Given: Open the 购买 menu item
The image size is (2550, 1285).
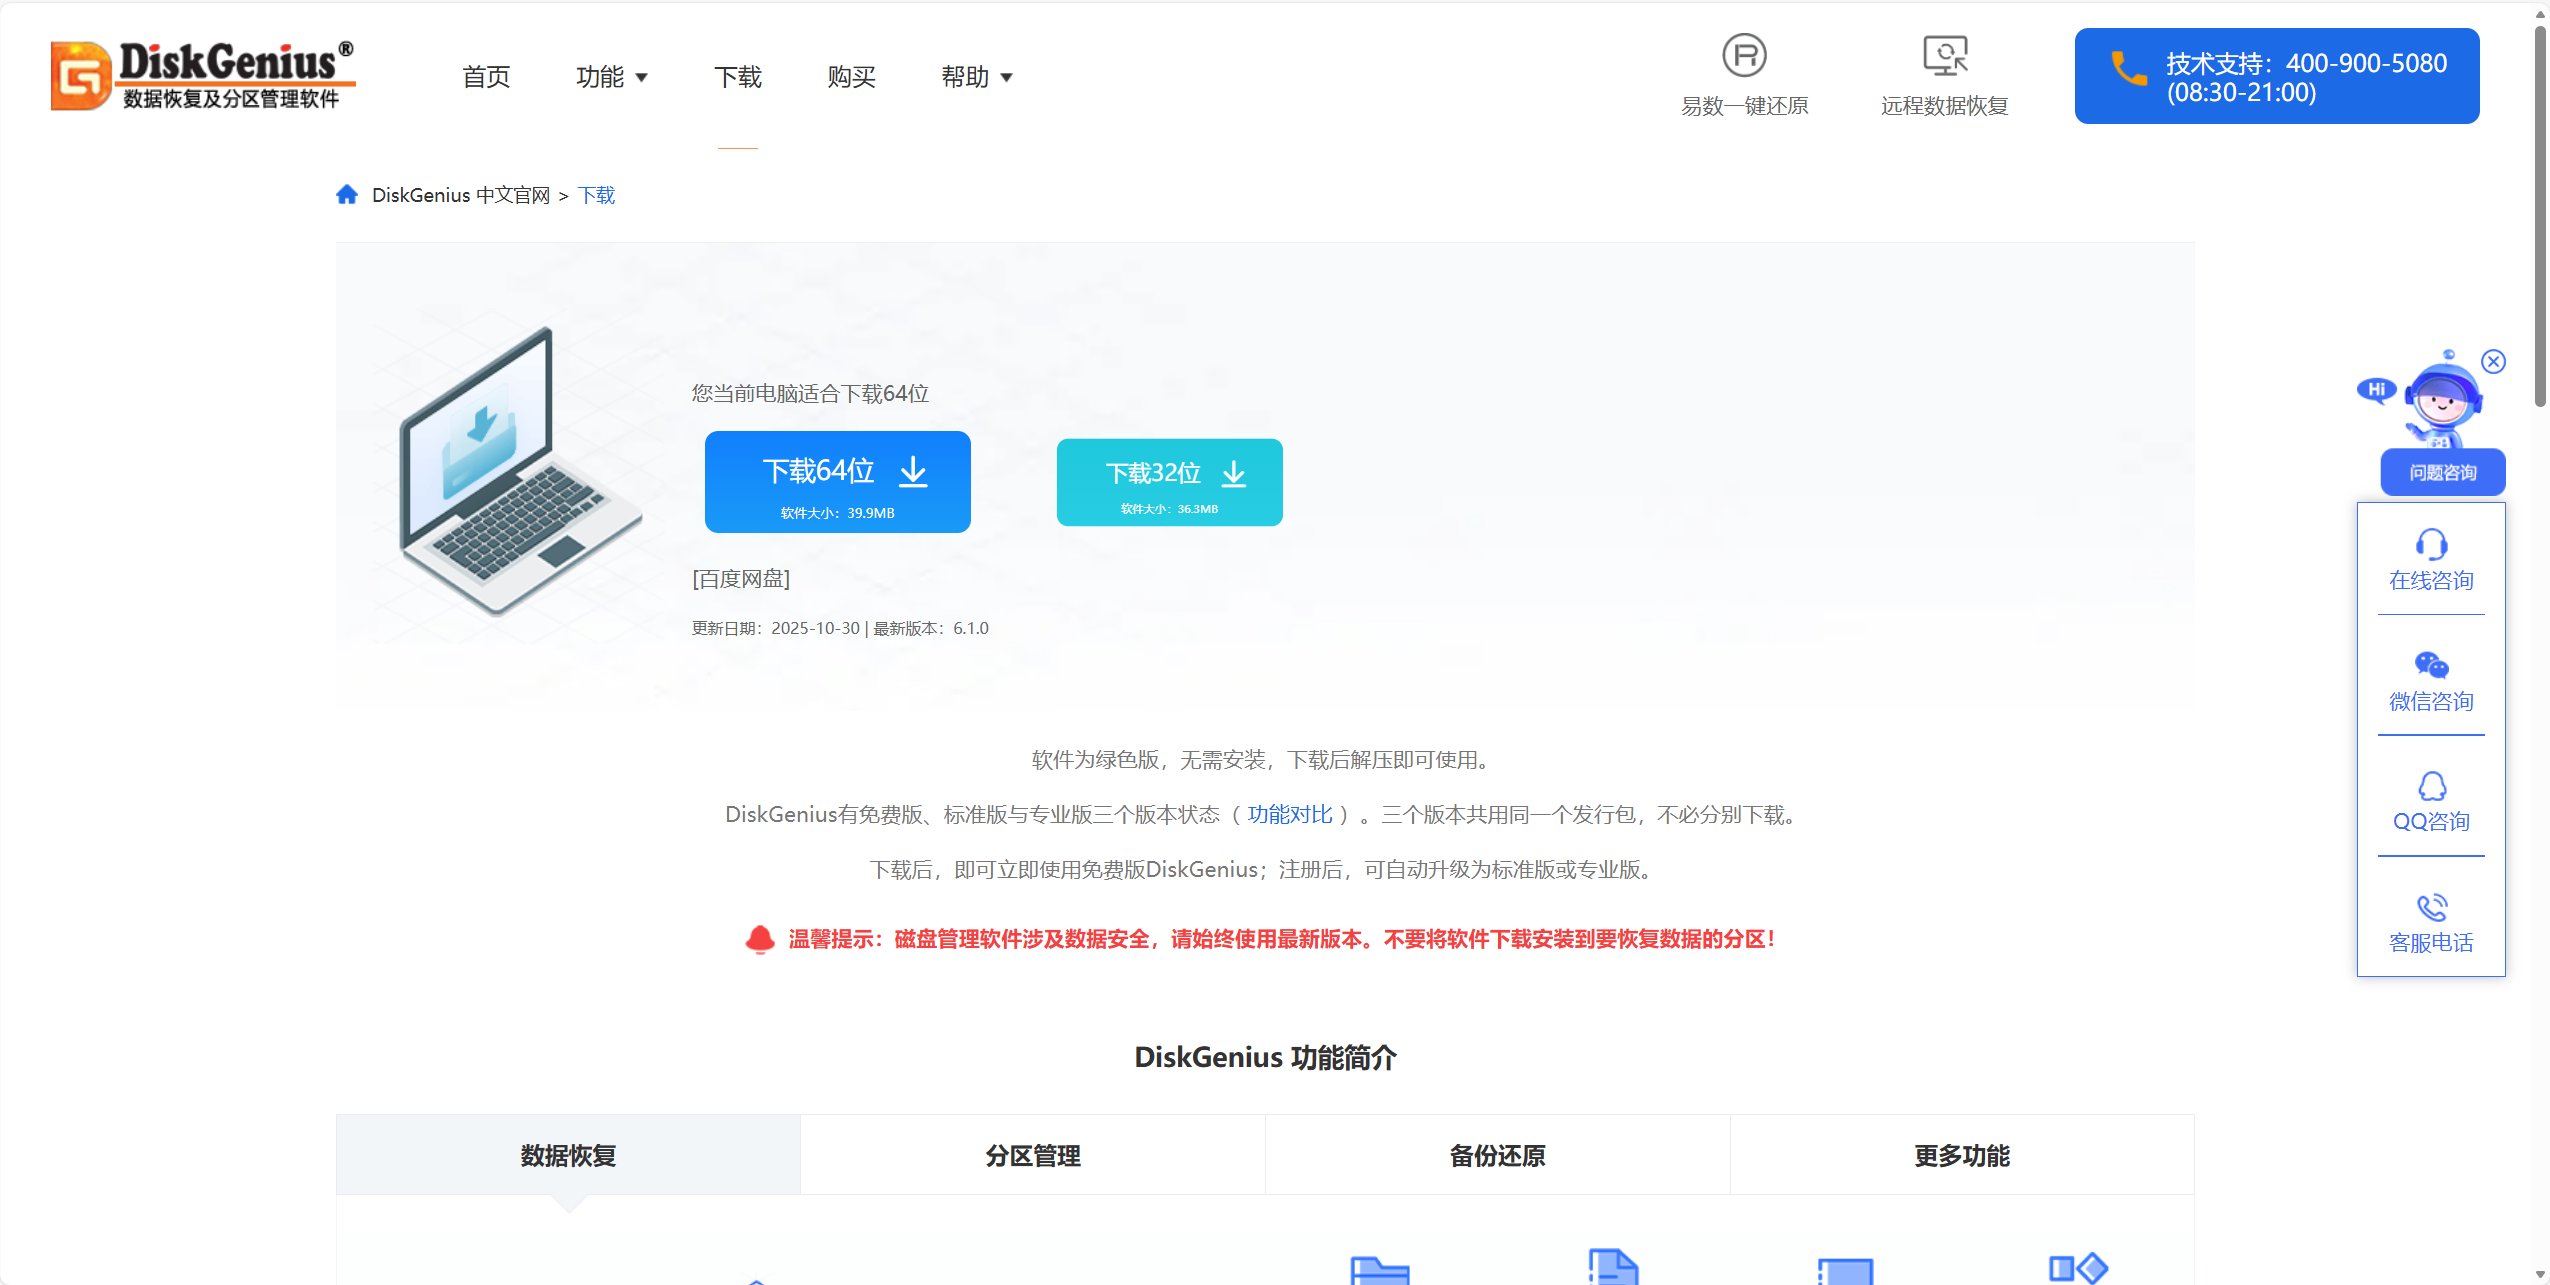Looking at the screenshot, I should coord(851,77).
